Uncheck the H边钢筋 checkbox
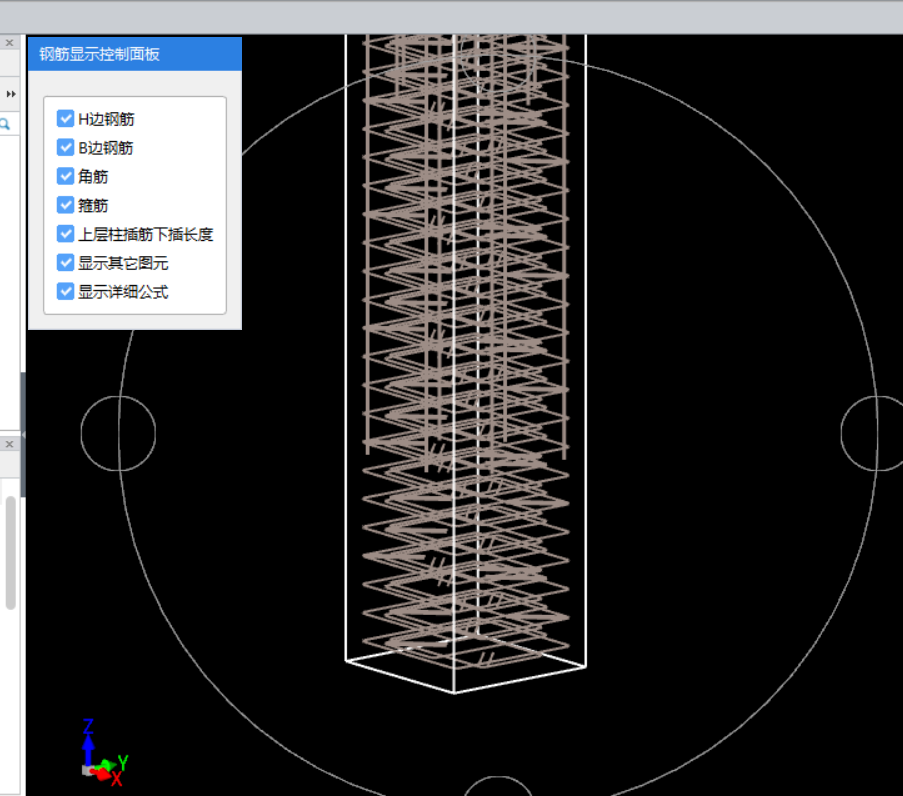The image size is (903, 796). tap(66, 119)
